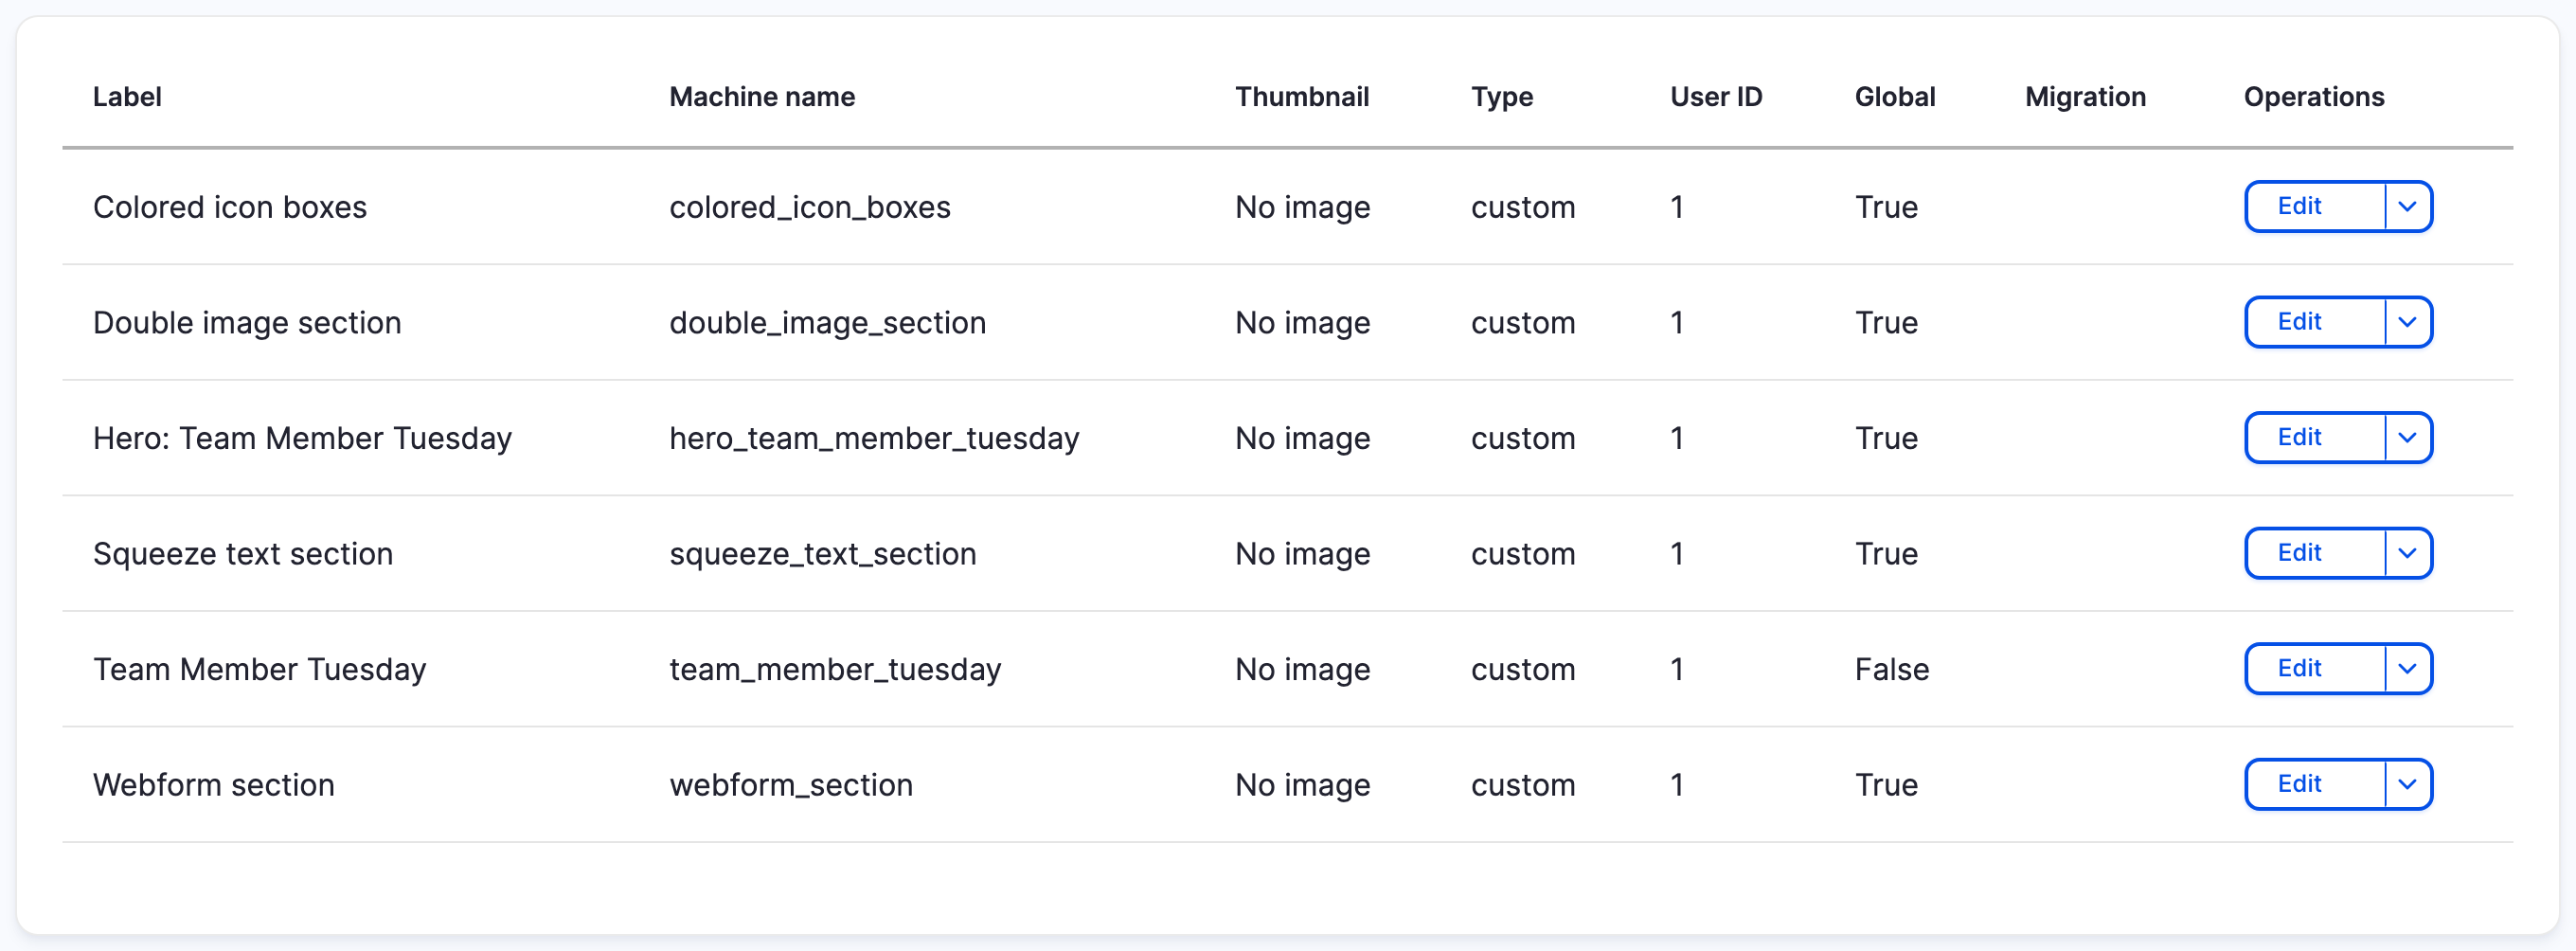
Task: Click 'True' in Webform section row
Action: (x=1886, y=784)
